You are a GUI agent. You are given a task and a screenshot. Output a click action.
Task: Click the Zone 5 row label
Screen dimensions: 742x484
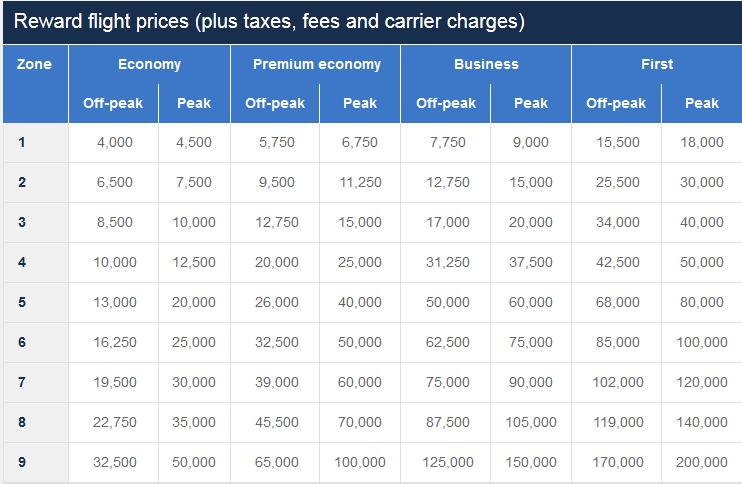[22, 302]
